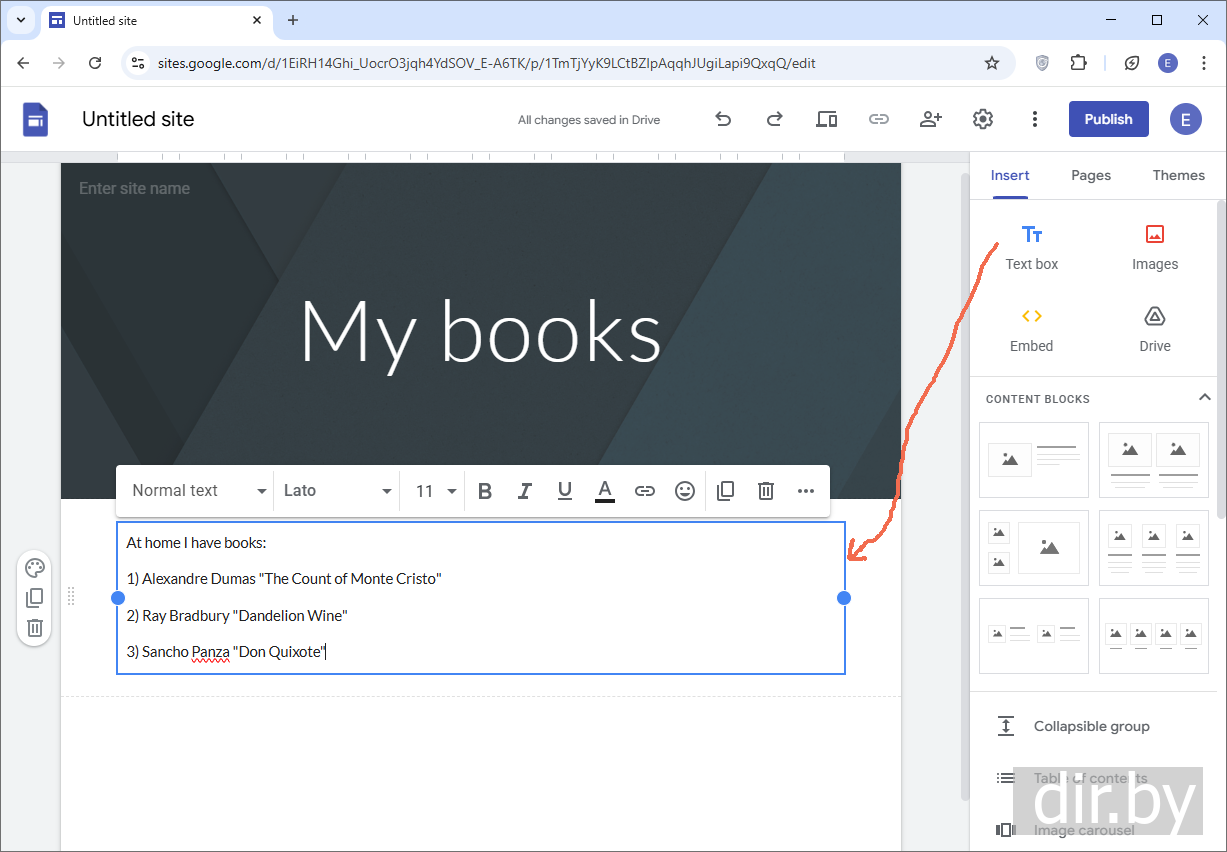The height and width of the screenshot is (852, 1227).
Task: Click the Undo arrow in header
Action: pos(723,120)
